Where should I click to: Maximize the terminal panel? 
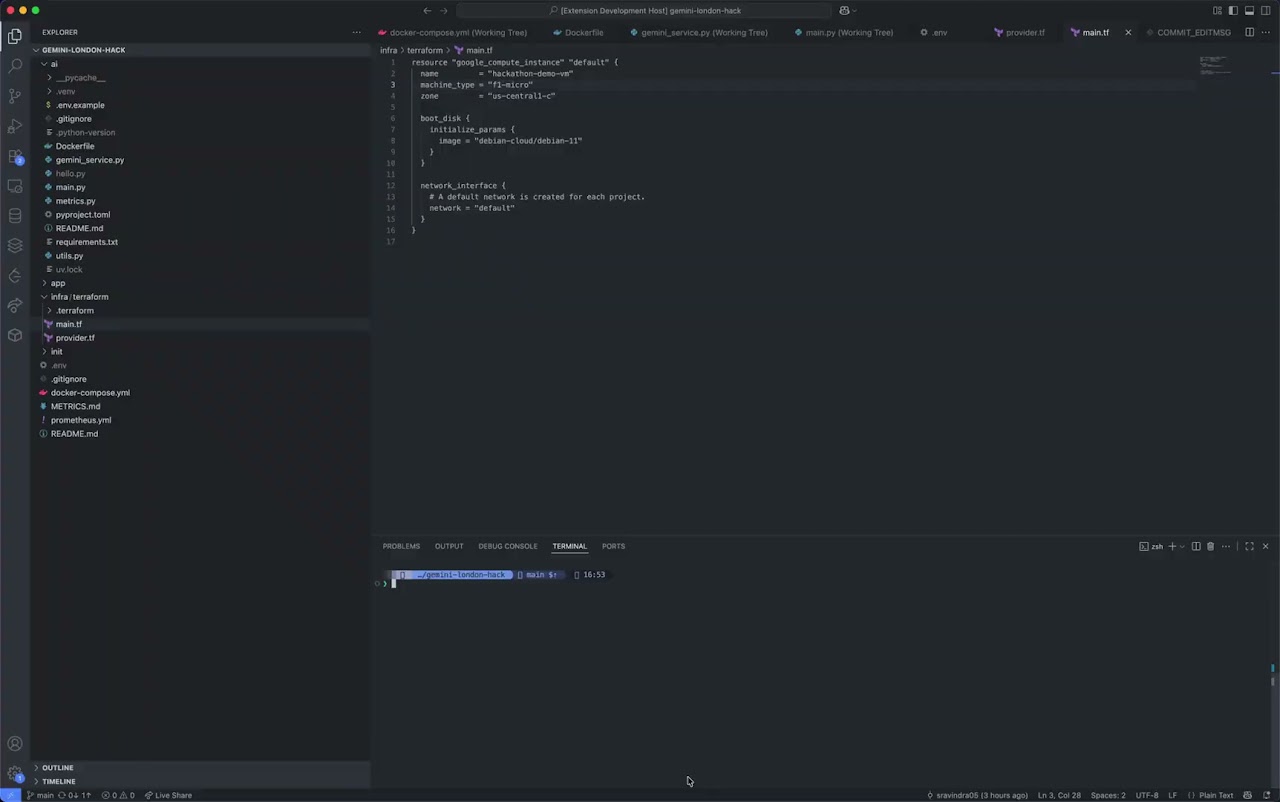[x=1249, y=546]
